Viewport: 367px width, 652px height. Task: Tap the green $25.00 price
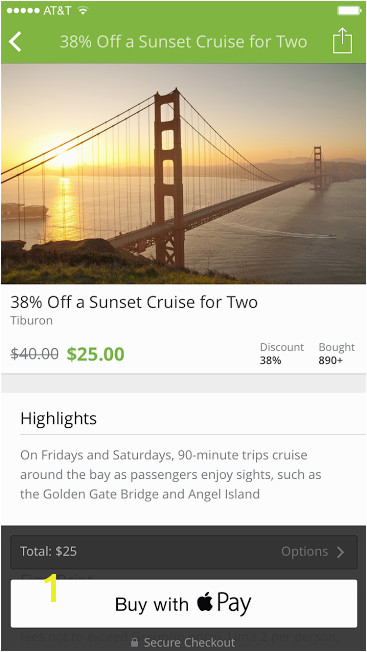[x=96, y=354]
